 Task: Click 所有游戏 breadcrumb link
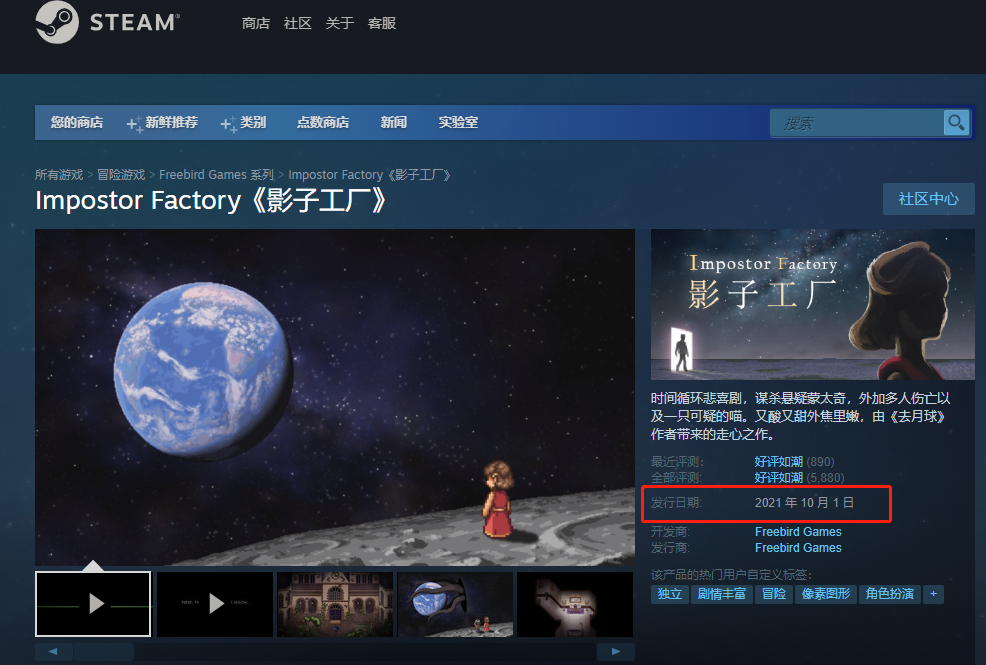[59, 175]
